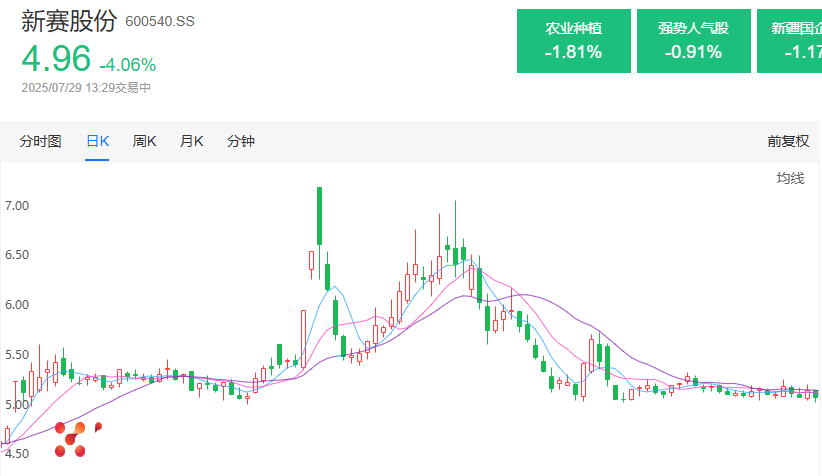Viewport: 822px width, 476px height.
Task: Click the stock code 600540.SS
Action: pos(160,21)
